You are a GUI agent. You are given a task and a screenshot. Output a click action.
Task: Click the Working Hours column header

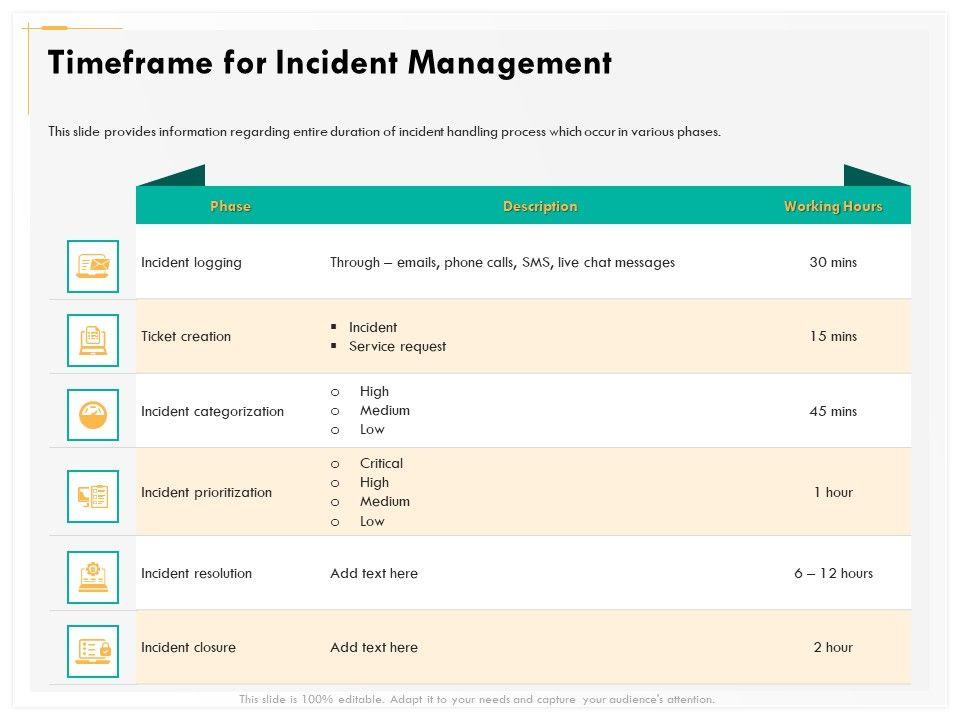[x=833, y=206]
